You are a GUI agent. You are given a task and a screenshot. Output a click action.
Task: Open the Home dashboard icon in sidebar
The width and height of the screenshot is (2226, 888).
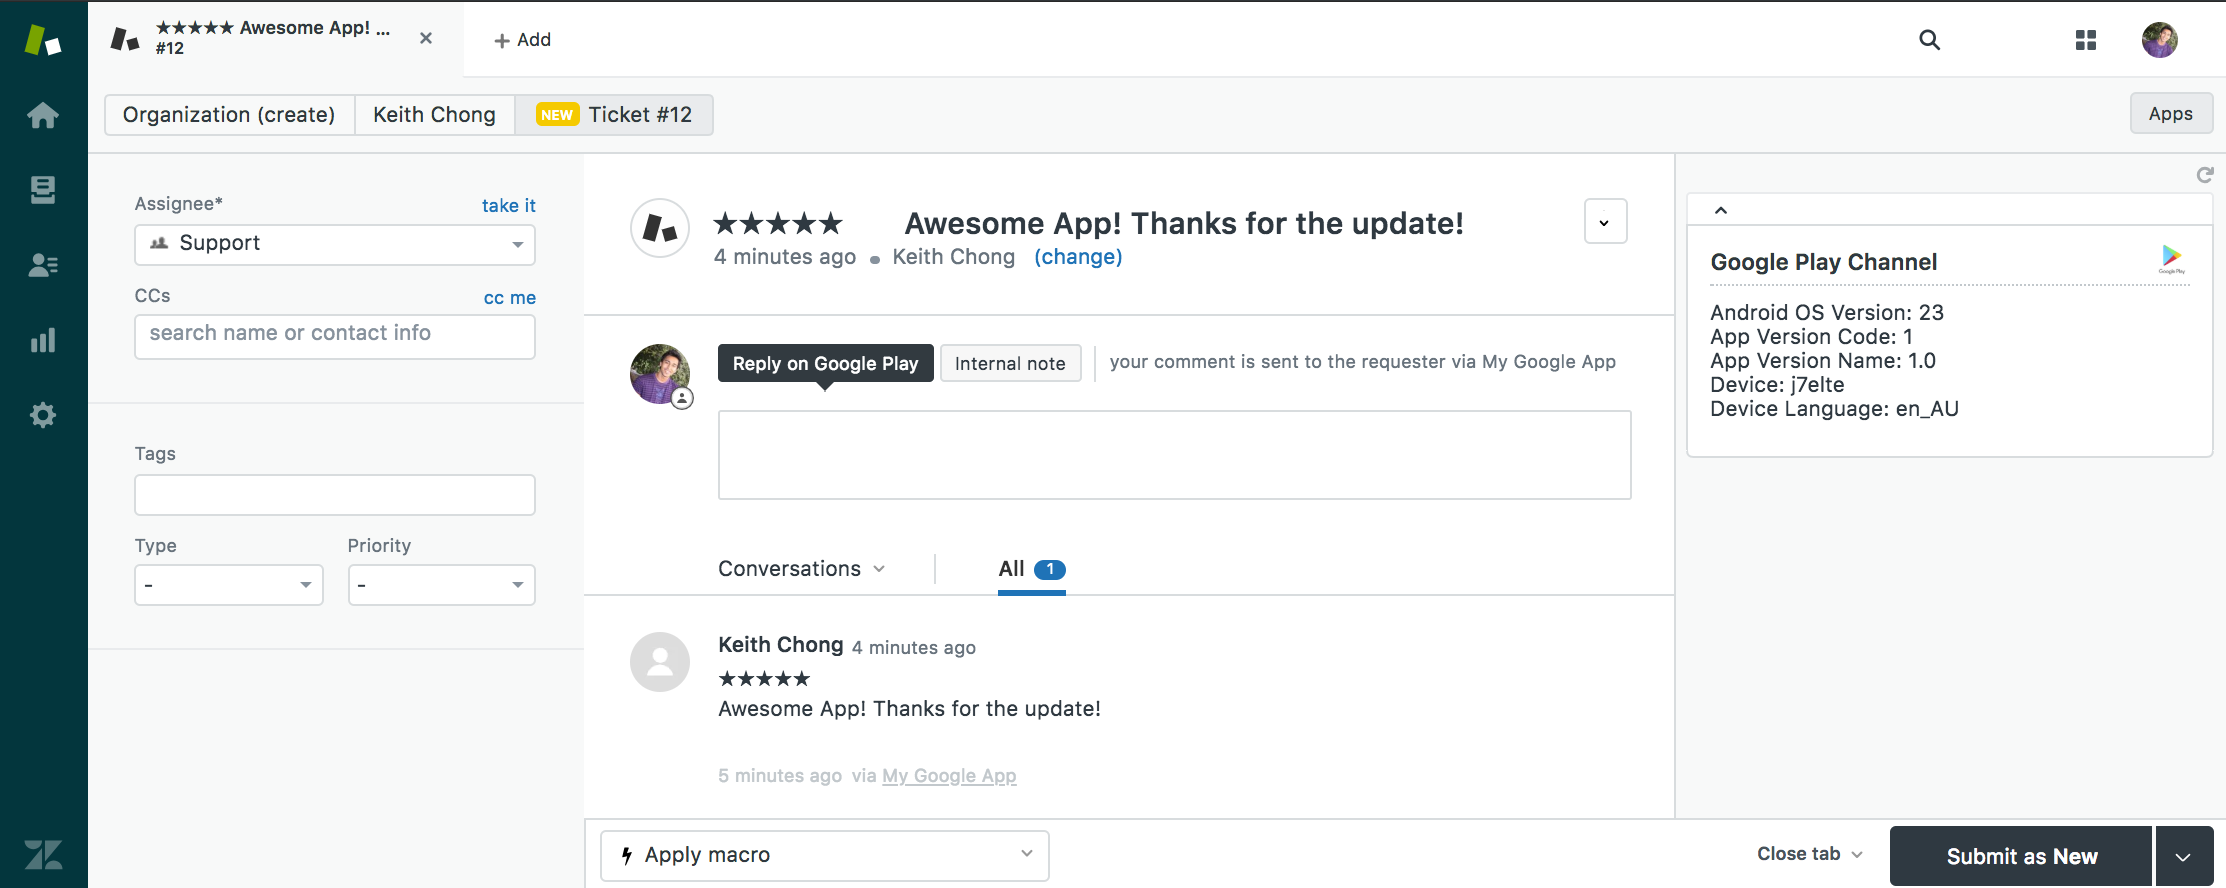tap(43, 115)
